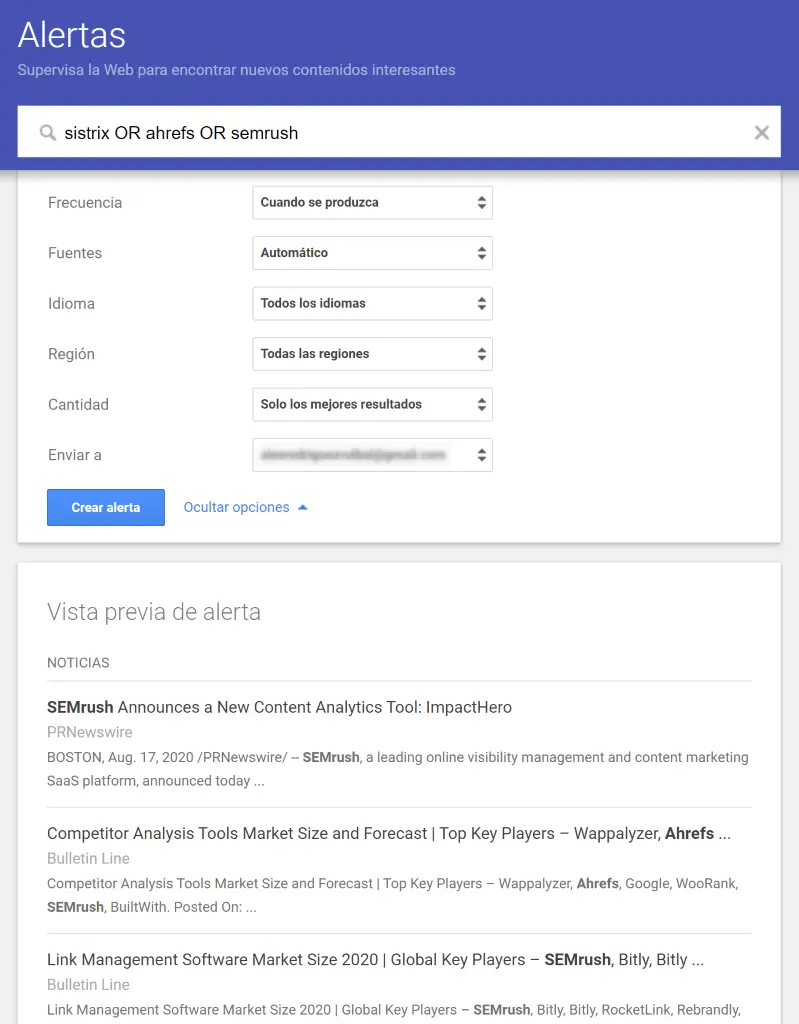Viewport: 799px width, 1024px height.
Task: Open the SEMrush ImpactHero news headline
Action: [x=279, y=707]
